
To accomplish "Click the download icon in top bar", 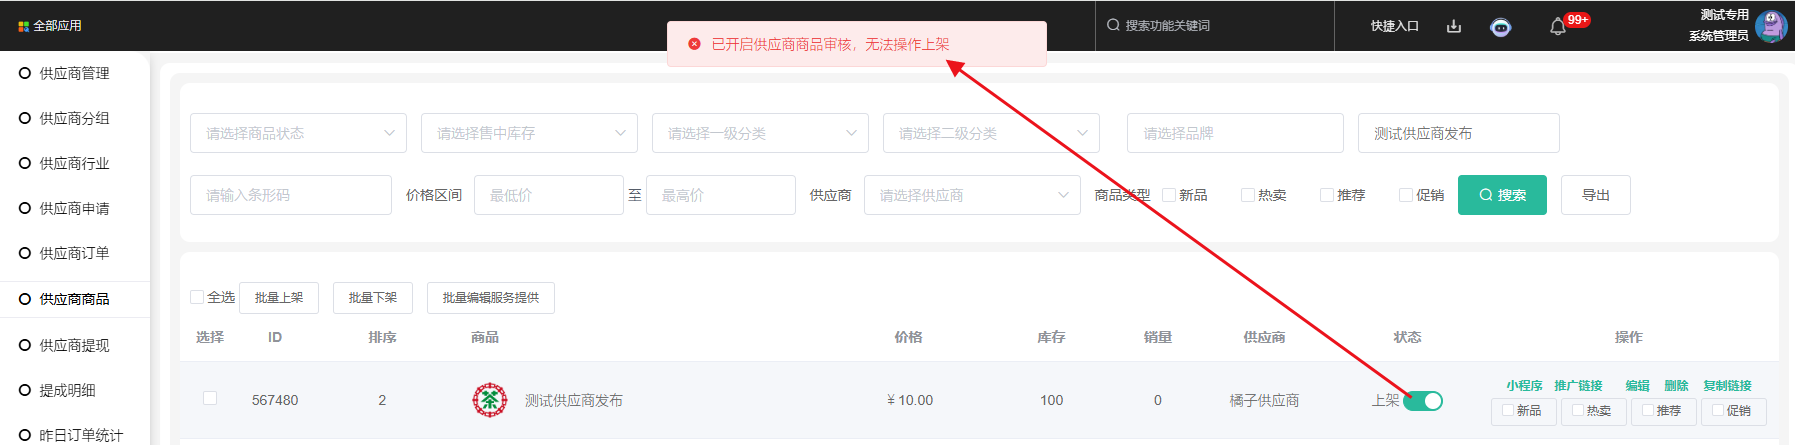I will coord(1454,26).
